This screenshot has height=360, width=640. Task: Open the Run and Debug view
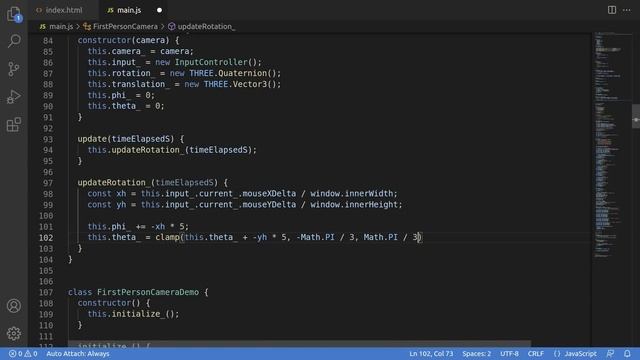14,97
